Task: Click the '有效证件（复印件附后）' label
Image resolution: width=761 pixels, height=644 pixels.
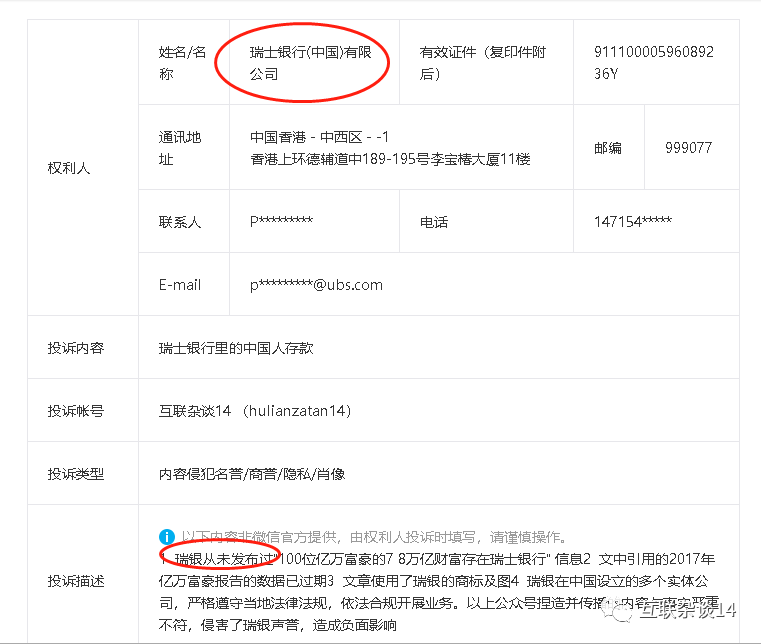Action: 482,63
